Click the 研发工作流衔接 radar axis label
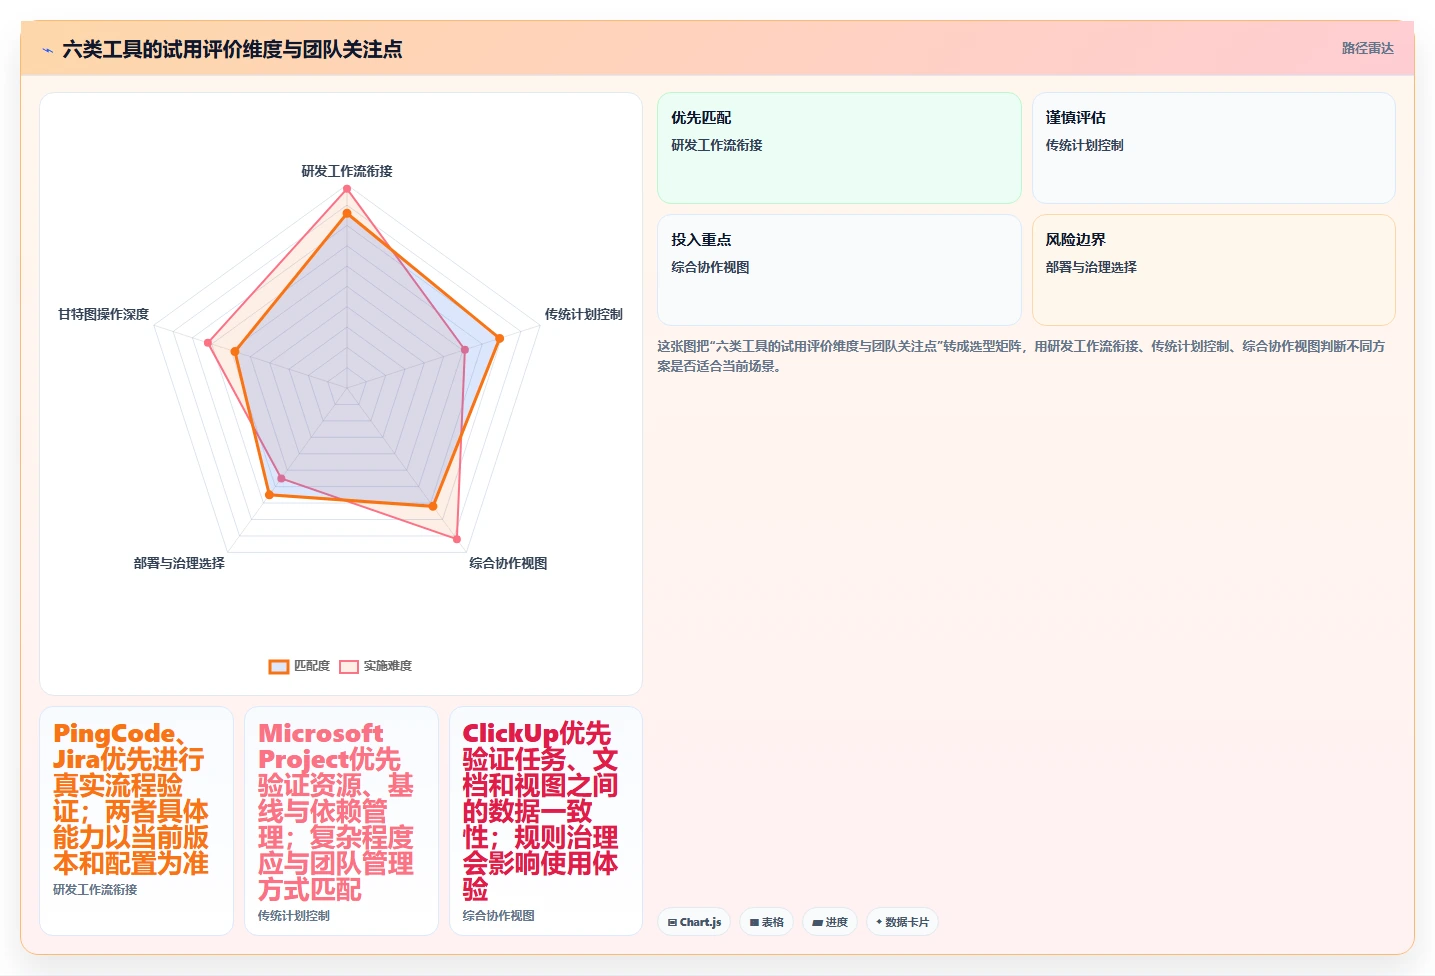Image resolution: width=1435 pixels, height=976 pixels. tap(347, 171)
